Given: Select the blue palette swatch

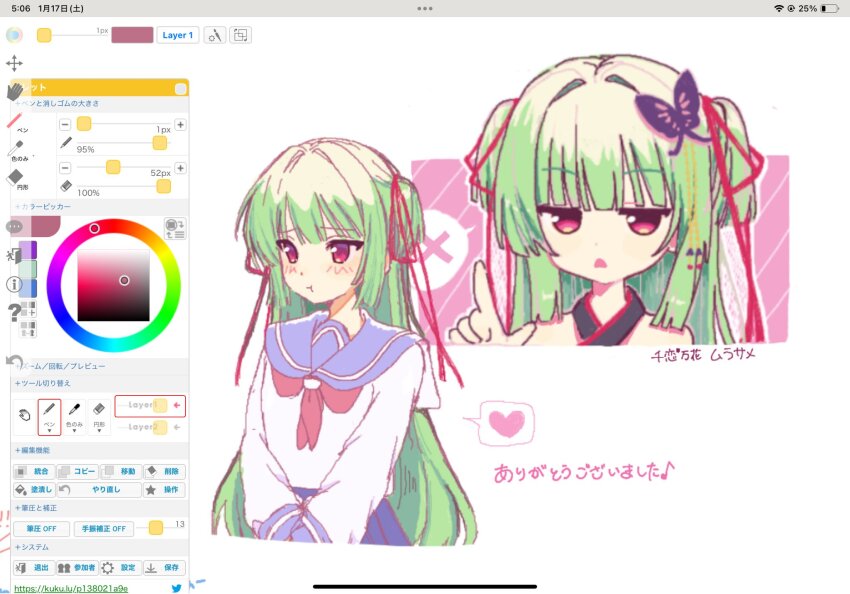Looking at the screenshot, I should [x=28, y=288].
